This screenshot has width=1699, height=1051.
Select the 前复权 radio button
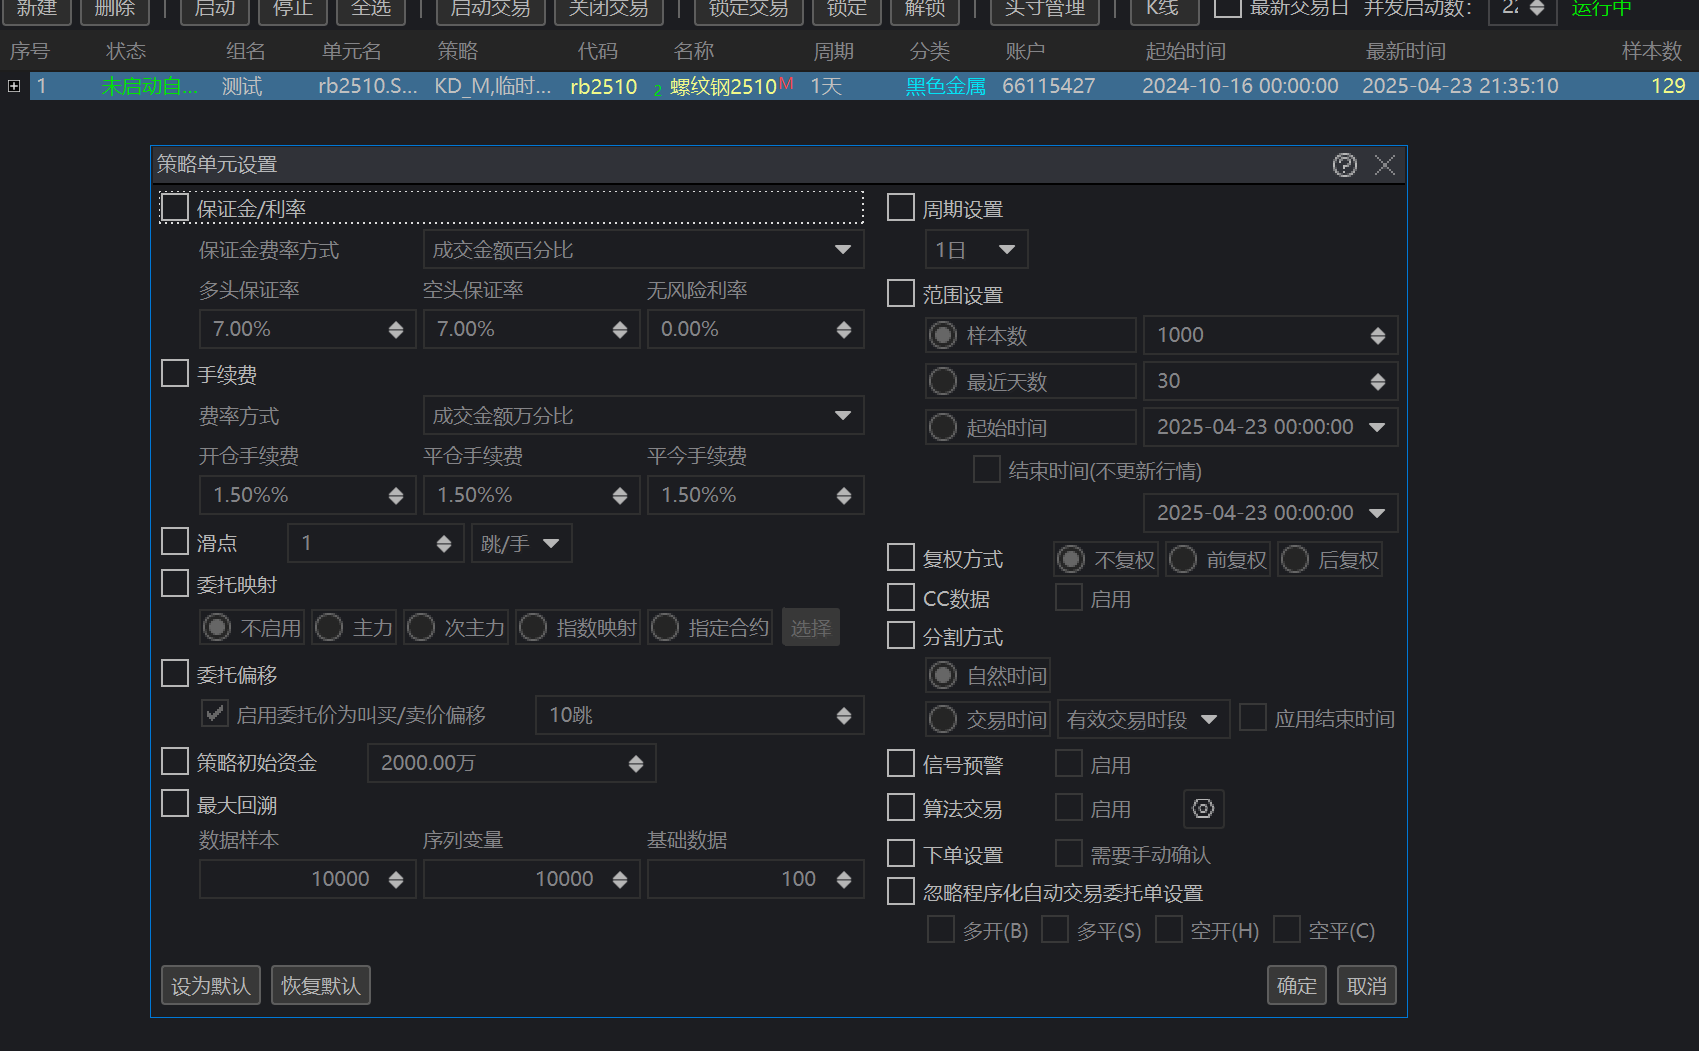click(x=1183, y=560)
